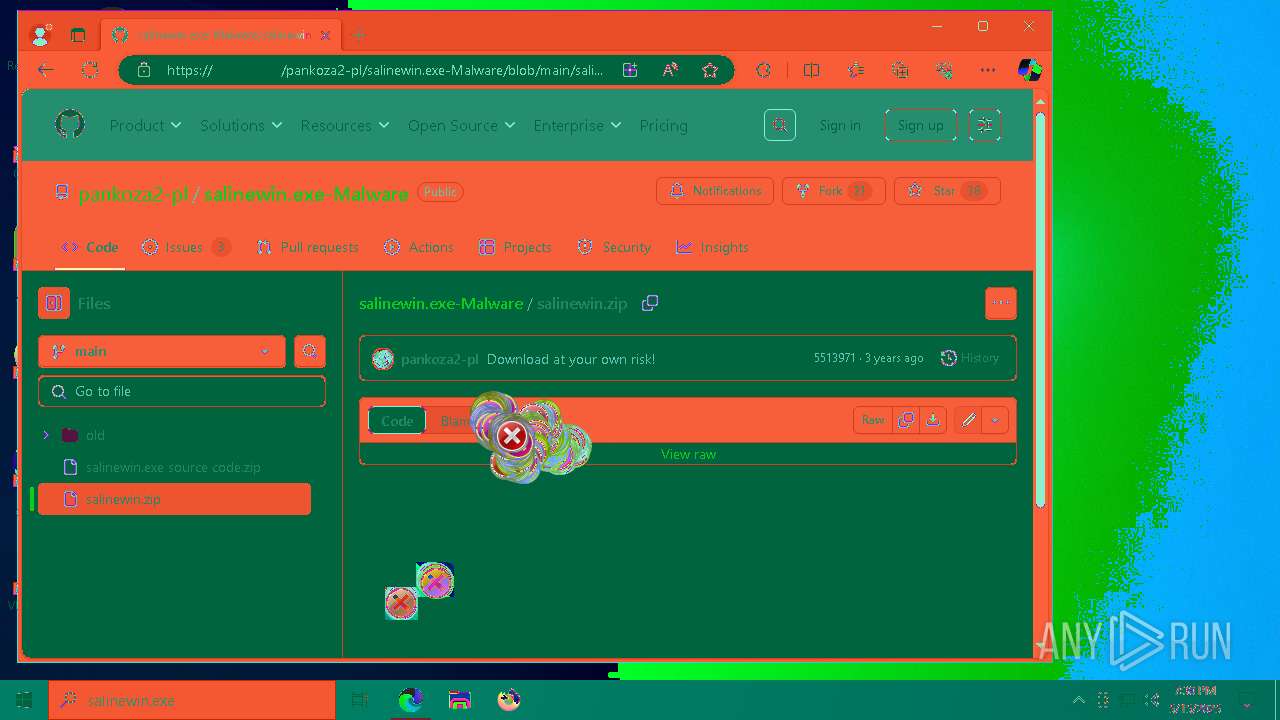The image size is (1280, 720).
Task: Click the browser address bar URL
Action: [x=385, y=70]
